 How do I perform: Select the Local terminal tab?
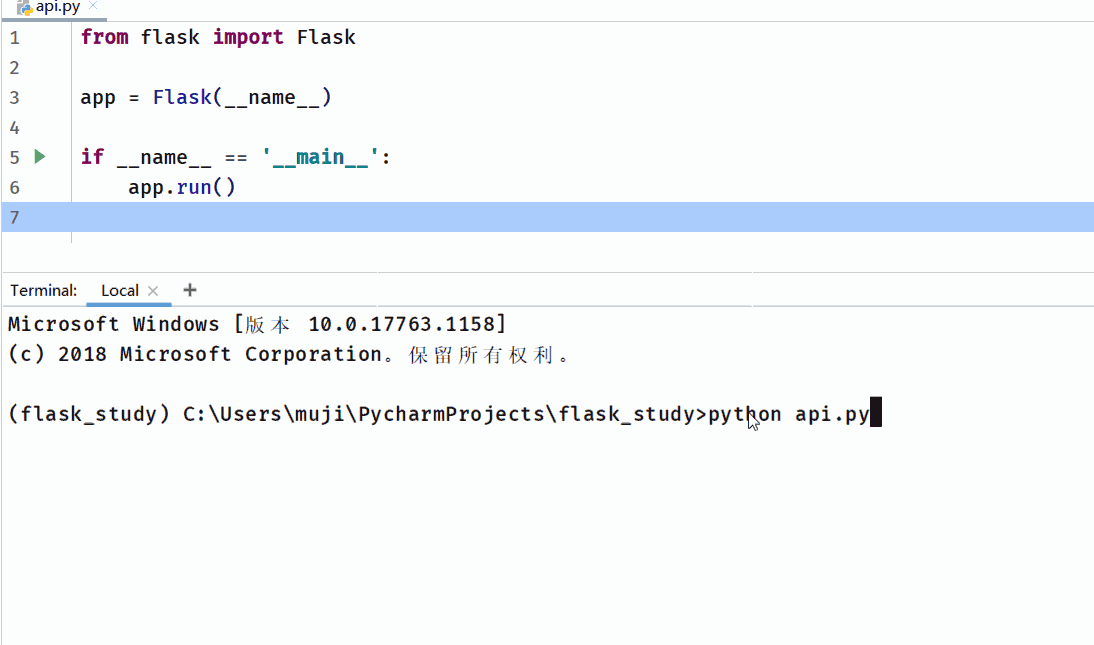click(119, 290)
